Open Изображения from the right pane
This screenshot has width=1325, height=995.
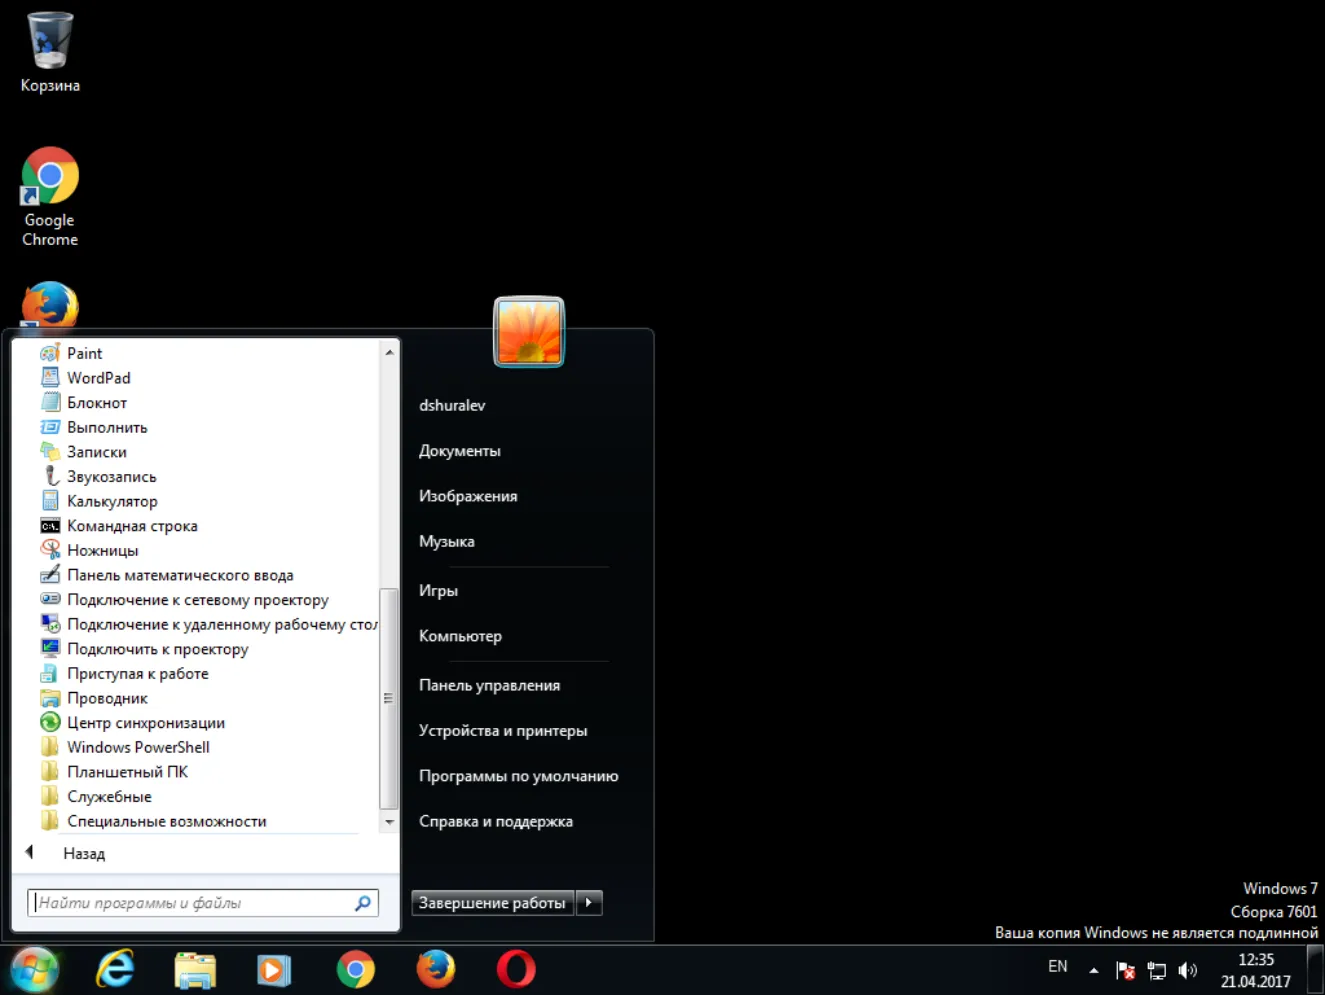point(468,496)
